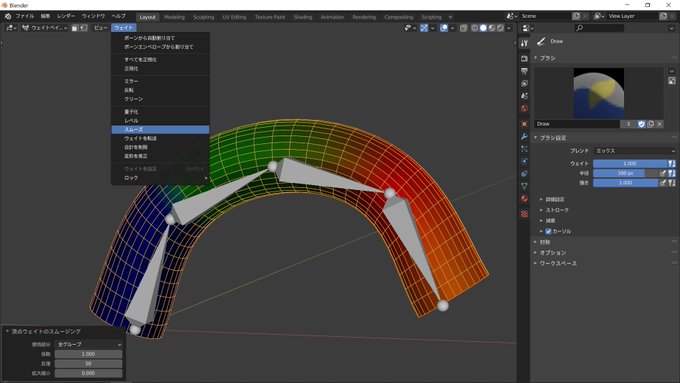Image resolution: width=680 pixels, height=383 pixels.
Task: Open the editor type dropdown in viewport
Action: pyautogui.click(x=11, y=28)
